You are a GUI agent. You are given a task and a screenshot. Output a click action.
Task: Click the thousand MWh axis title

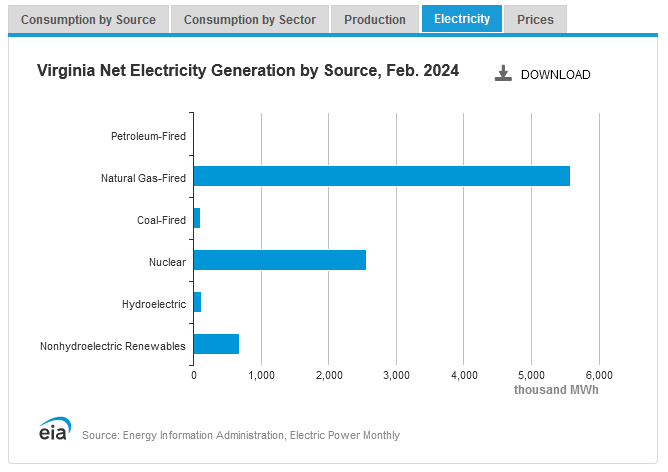[x=556, y=390]
